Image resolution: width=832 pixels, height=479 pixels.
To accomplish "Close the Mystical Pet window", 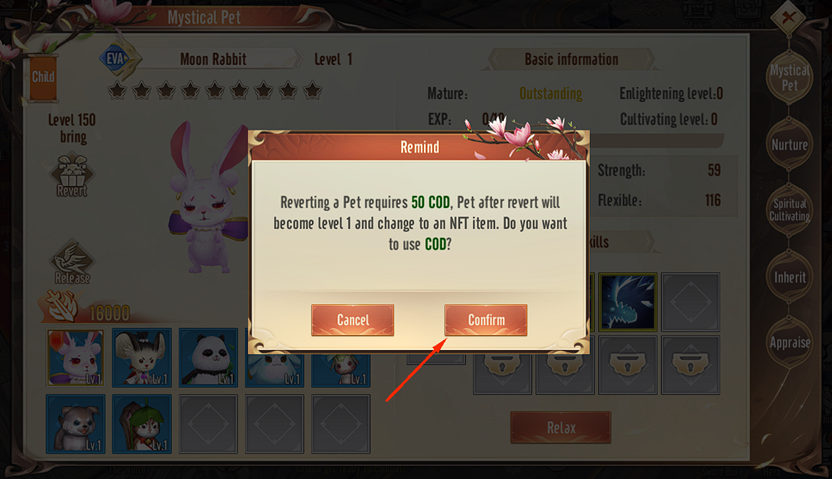I will (788, 18).
